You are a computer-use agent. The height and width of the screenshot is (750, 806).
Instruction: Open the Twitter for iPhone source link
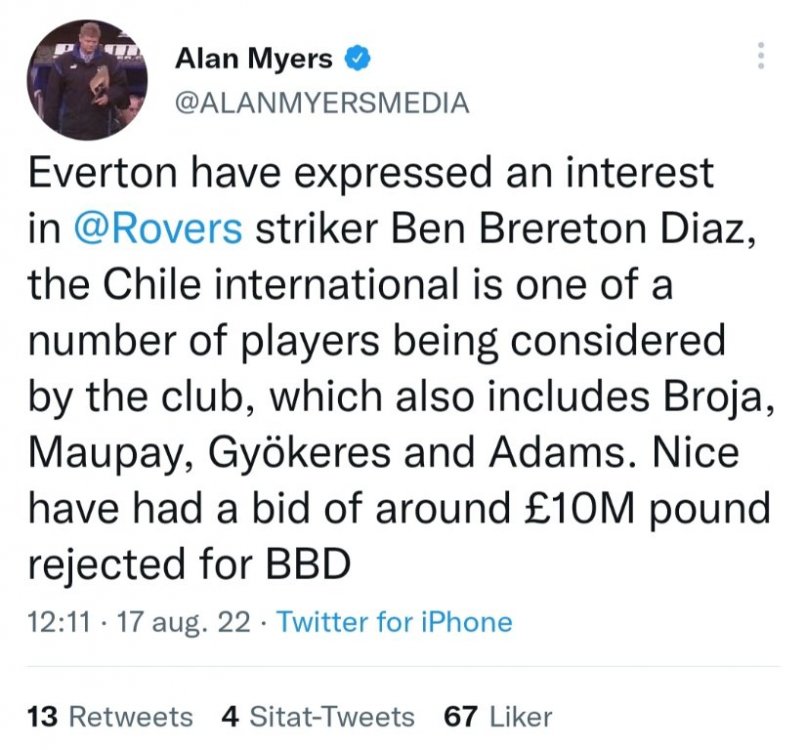click(394, 622)
